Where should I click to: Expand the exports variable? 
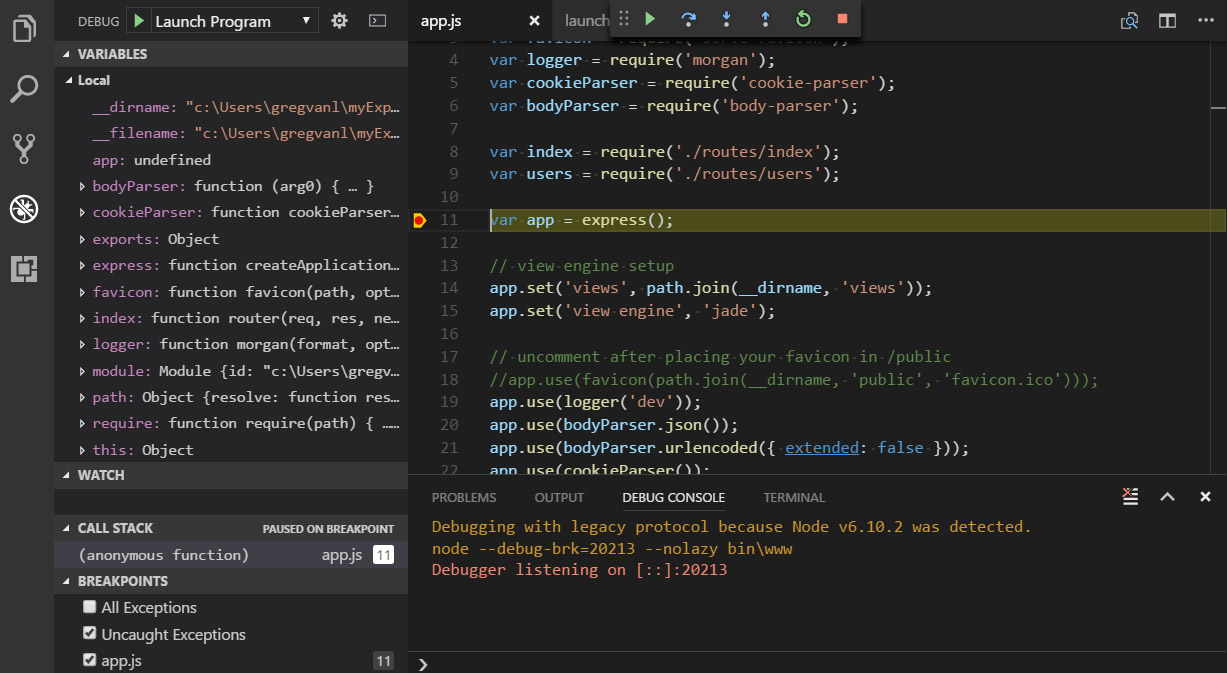click(x=82, y=239)
